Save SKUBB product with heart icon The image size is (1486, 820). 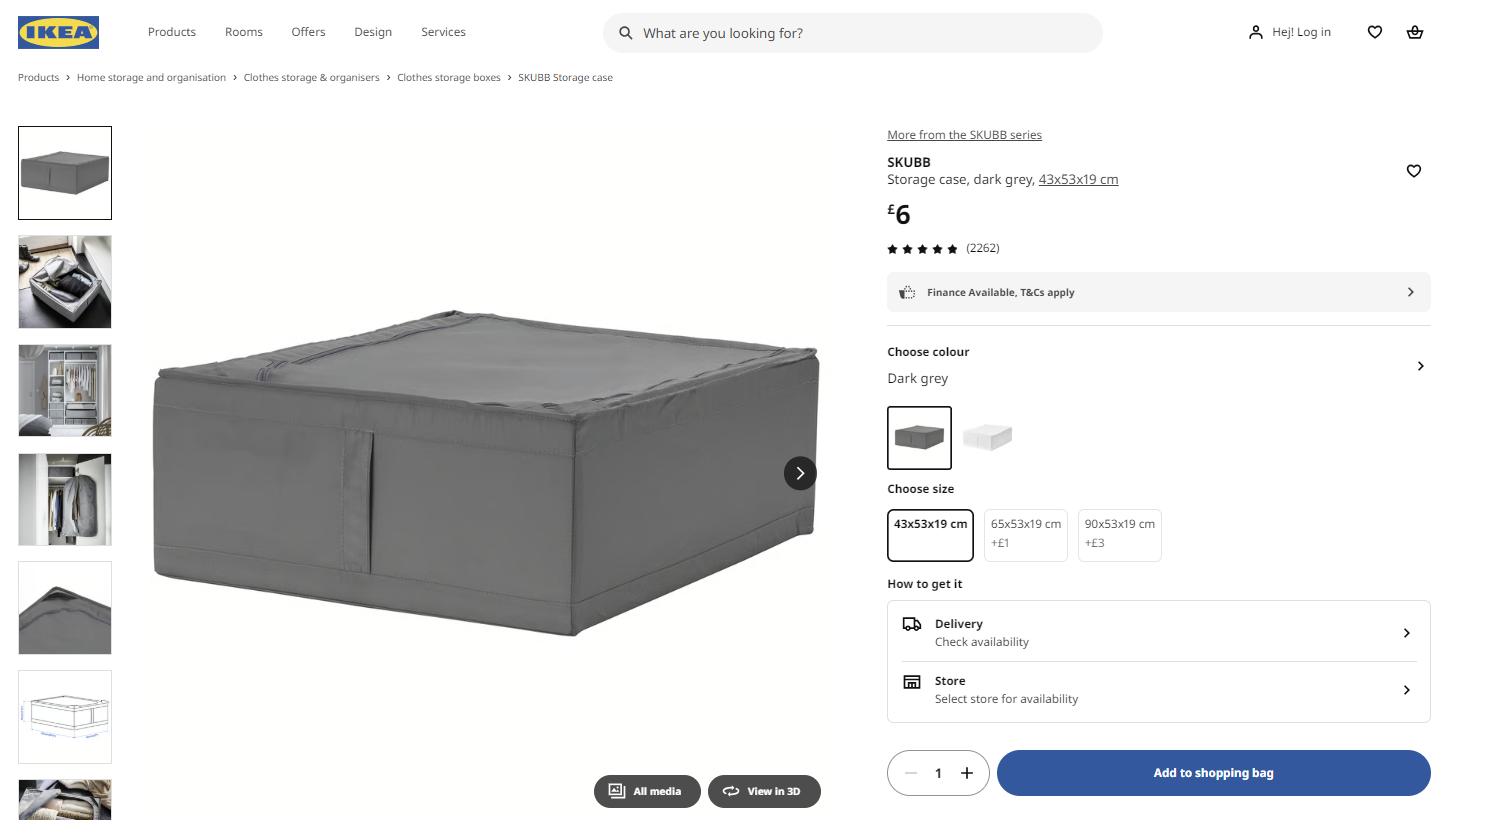click(x=1414, y=171)
